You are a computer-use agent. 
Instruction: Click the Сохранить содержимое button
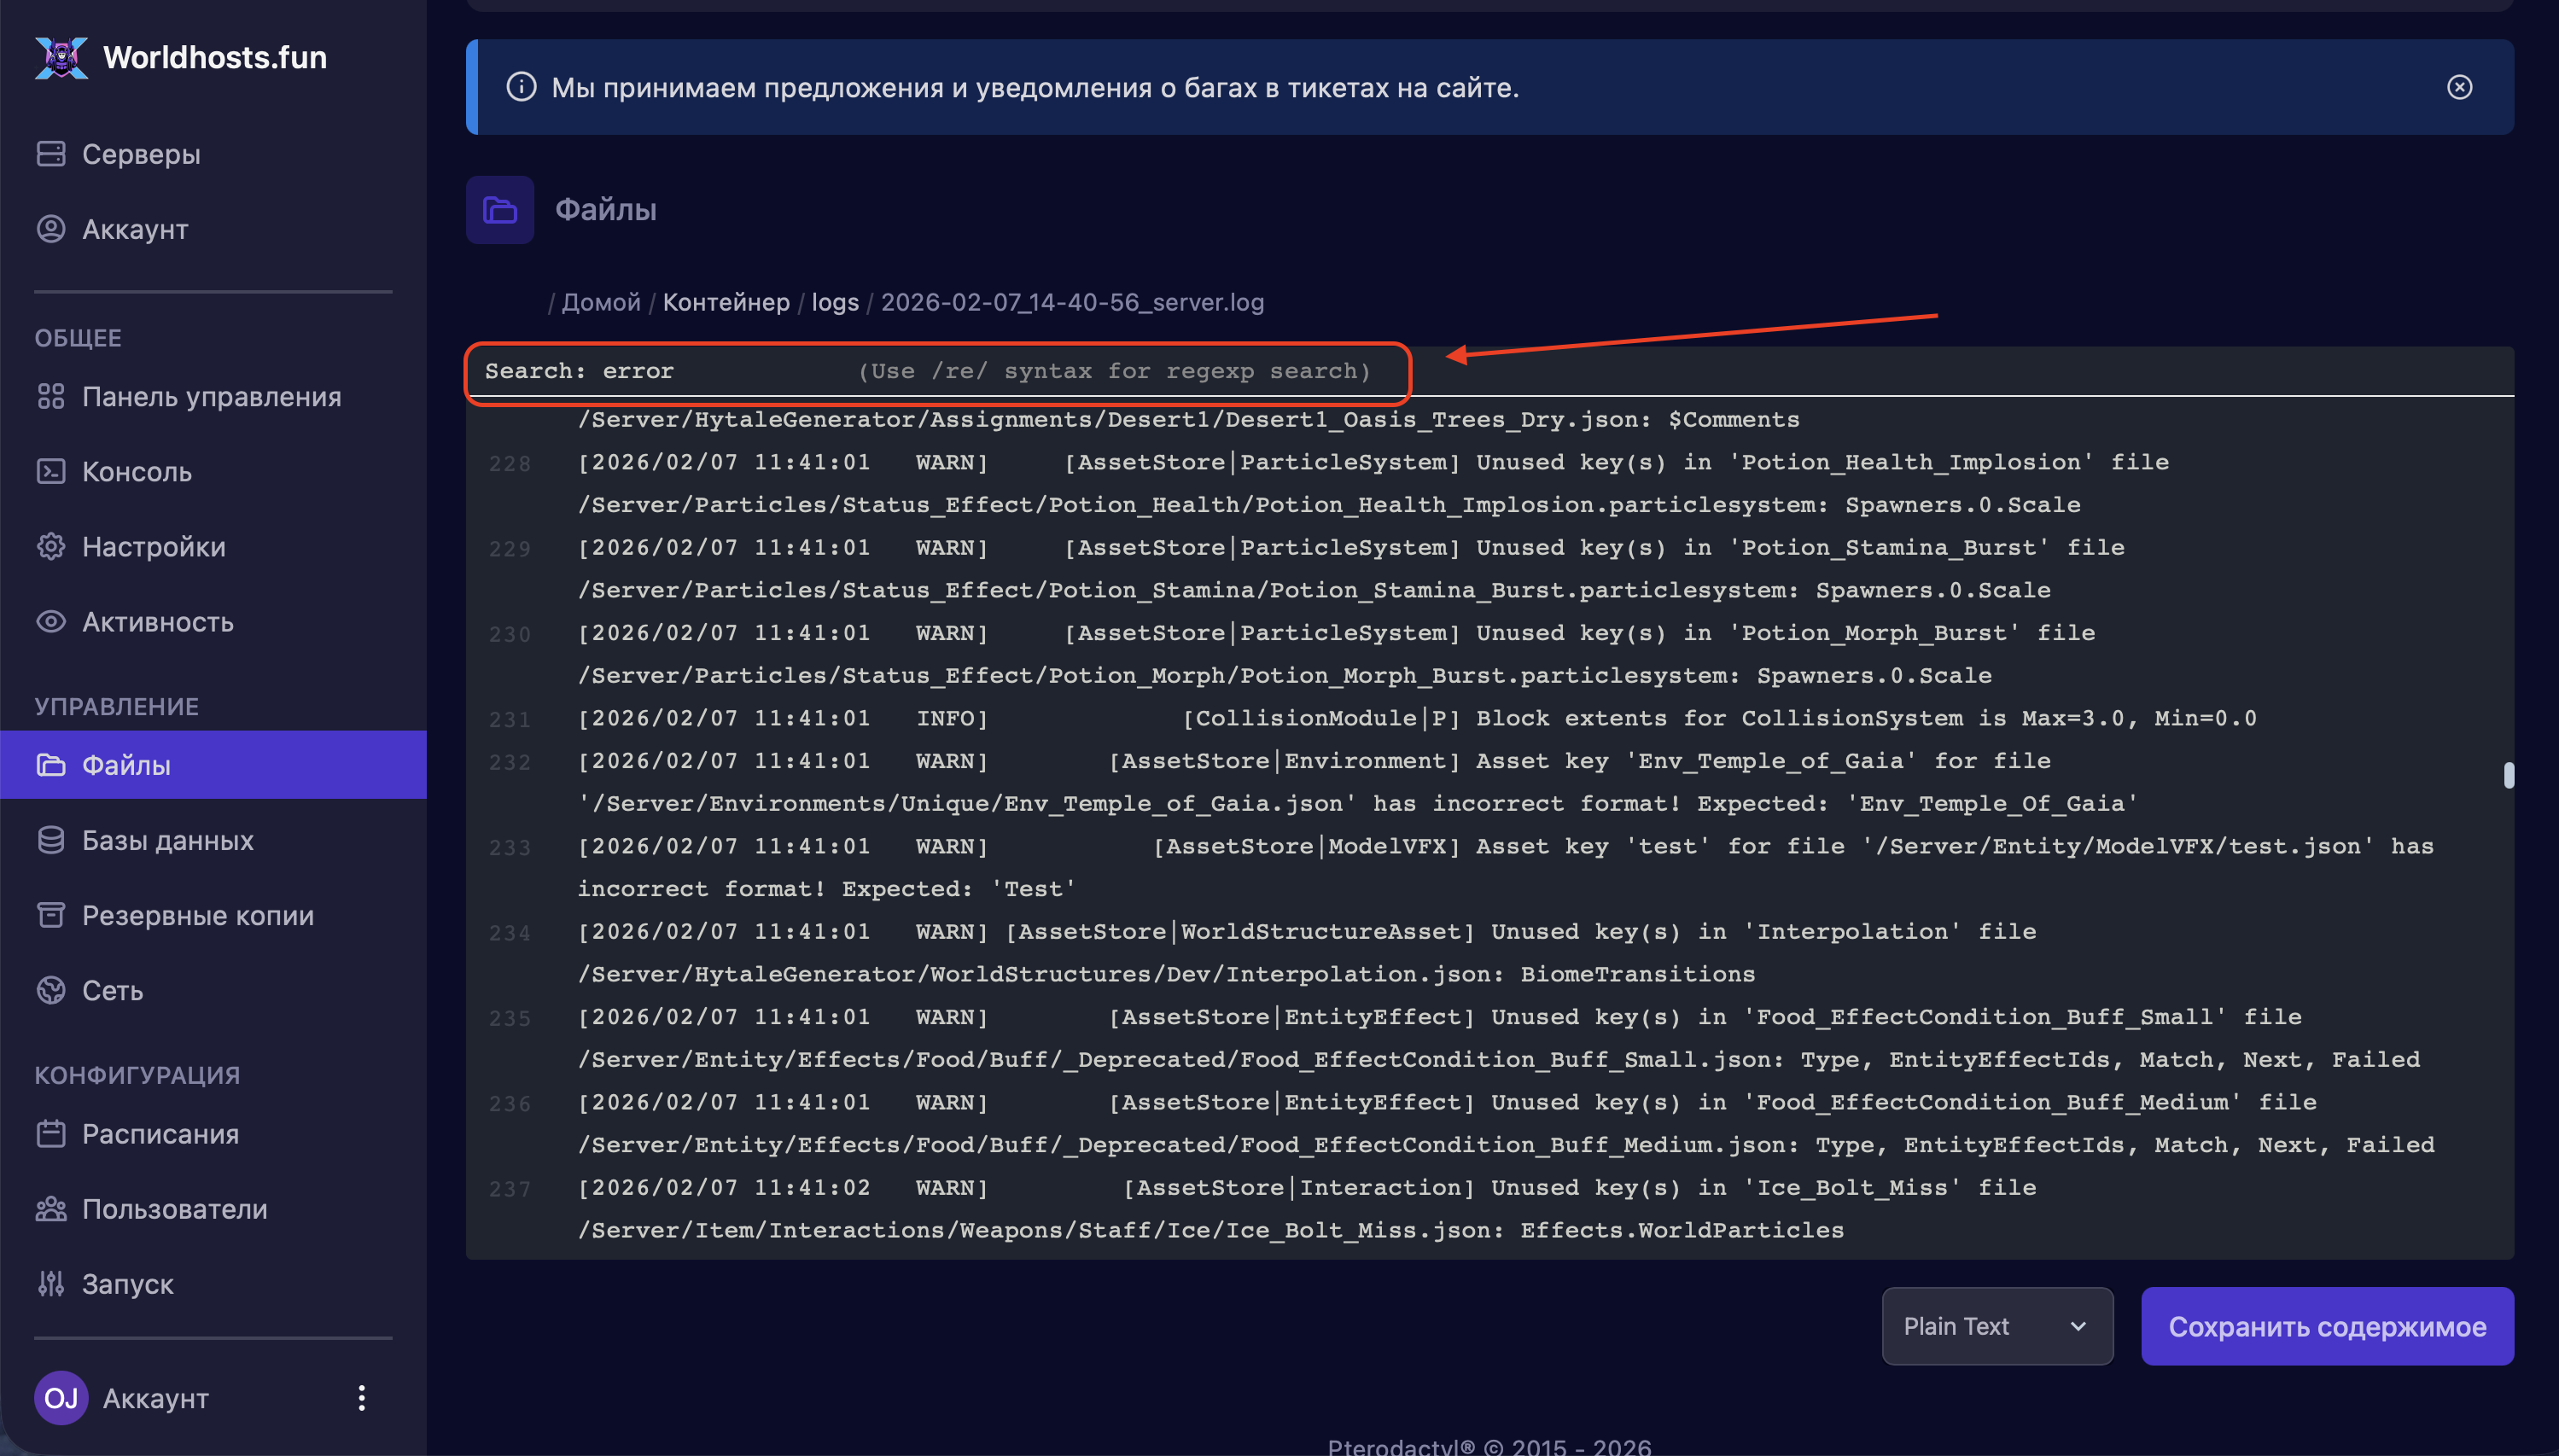click(x=2326, y=1326)
